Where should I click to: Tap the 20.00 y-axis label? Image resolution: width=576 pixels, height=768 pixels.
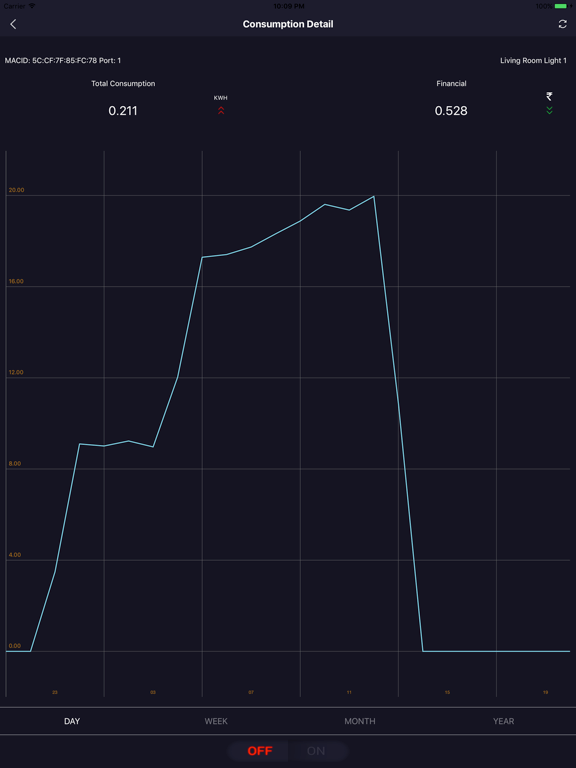16,190
